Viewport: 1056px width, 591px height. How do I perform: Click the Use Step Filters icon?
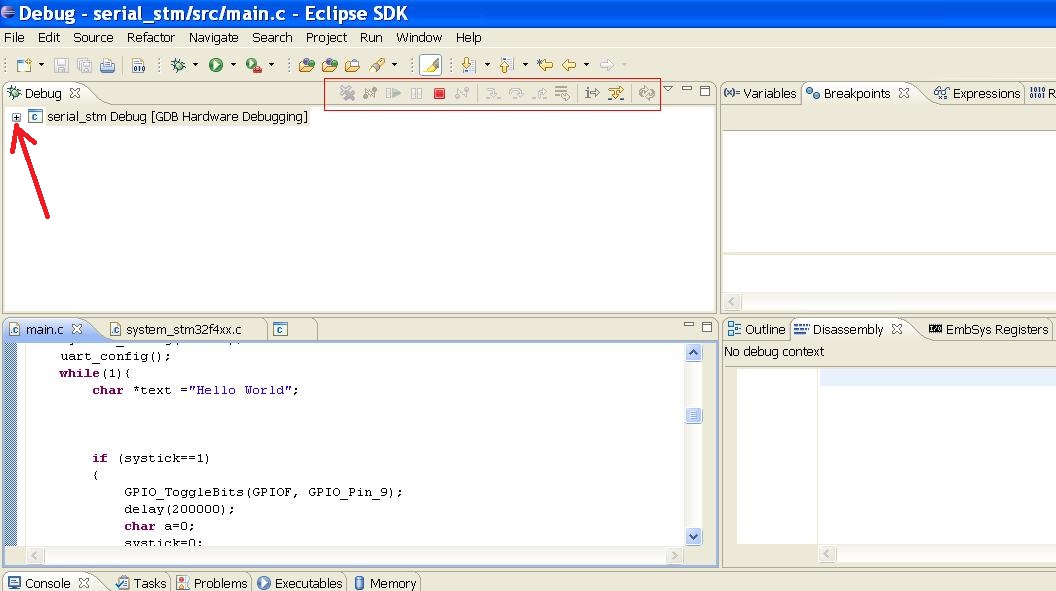tap(616, 93)
